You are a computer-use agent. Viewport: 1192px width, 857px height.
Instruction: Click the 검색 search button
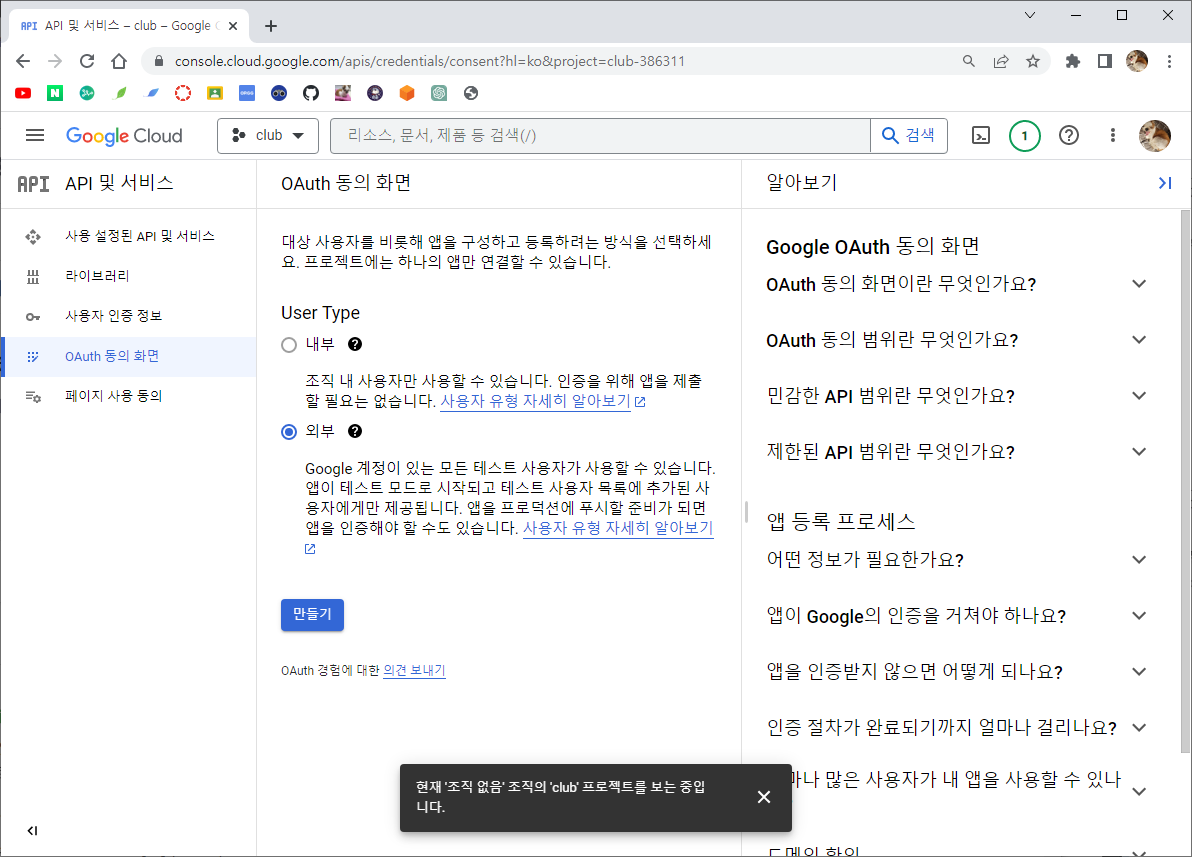coord(908,135)
